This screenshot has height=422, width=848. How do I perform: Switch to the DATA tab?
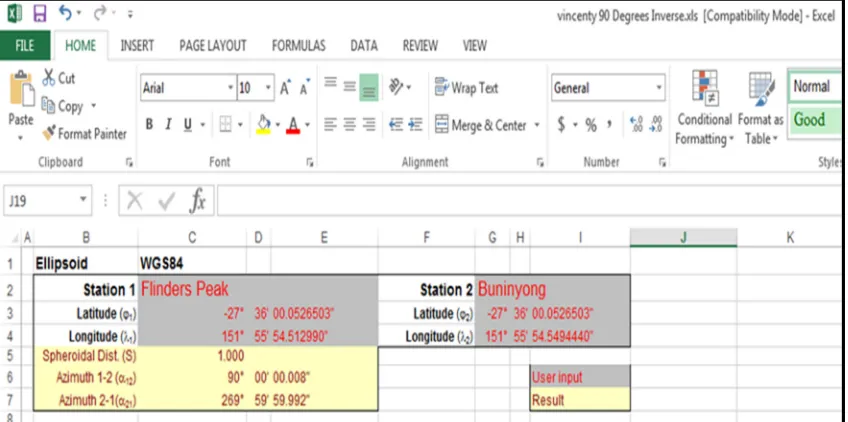(364, 46)
